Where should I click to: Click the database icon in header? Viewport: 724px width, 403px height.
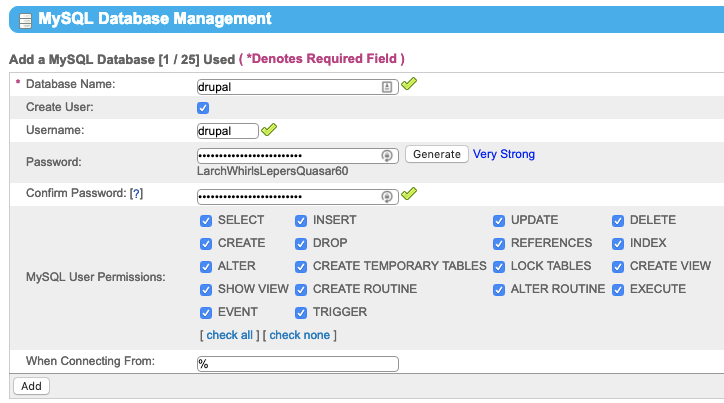(24, 19)
